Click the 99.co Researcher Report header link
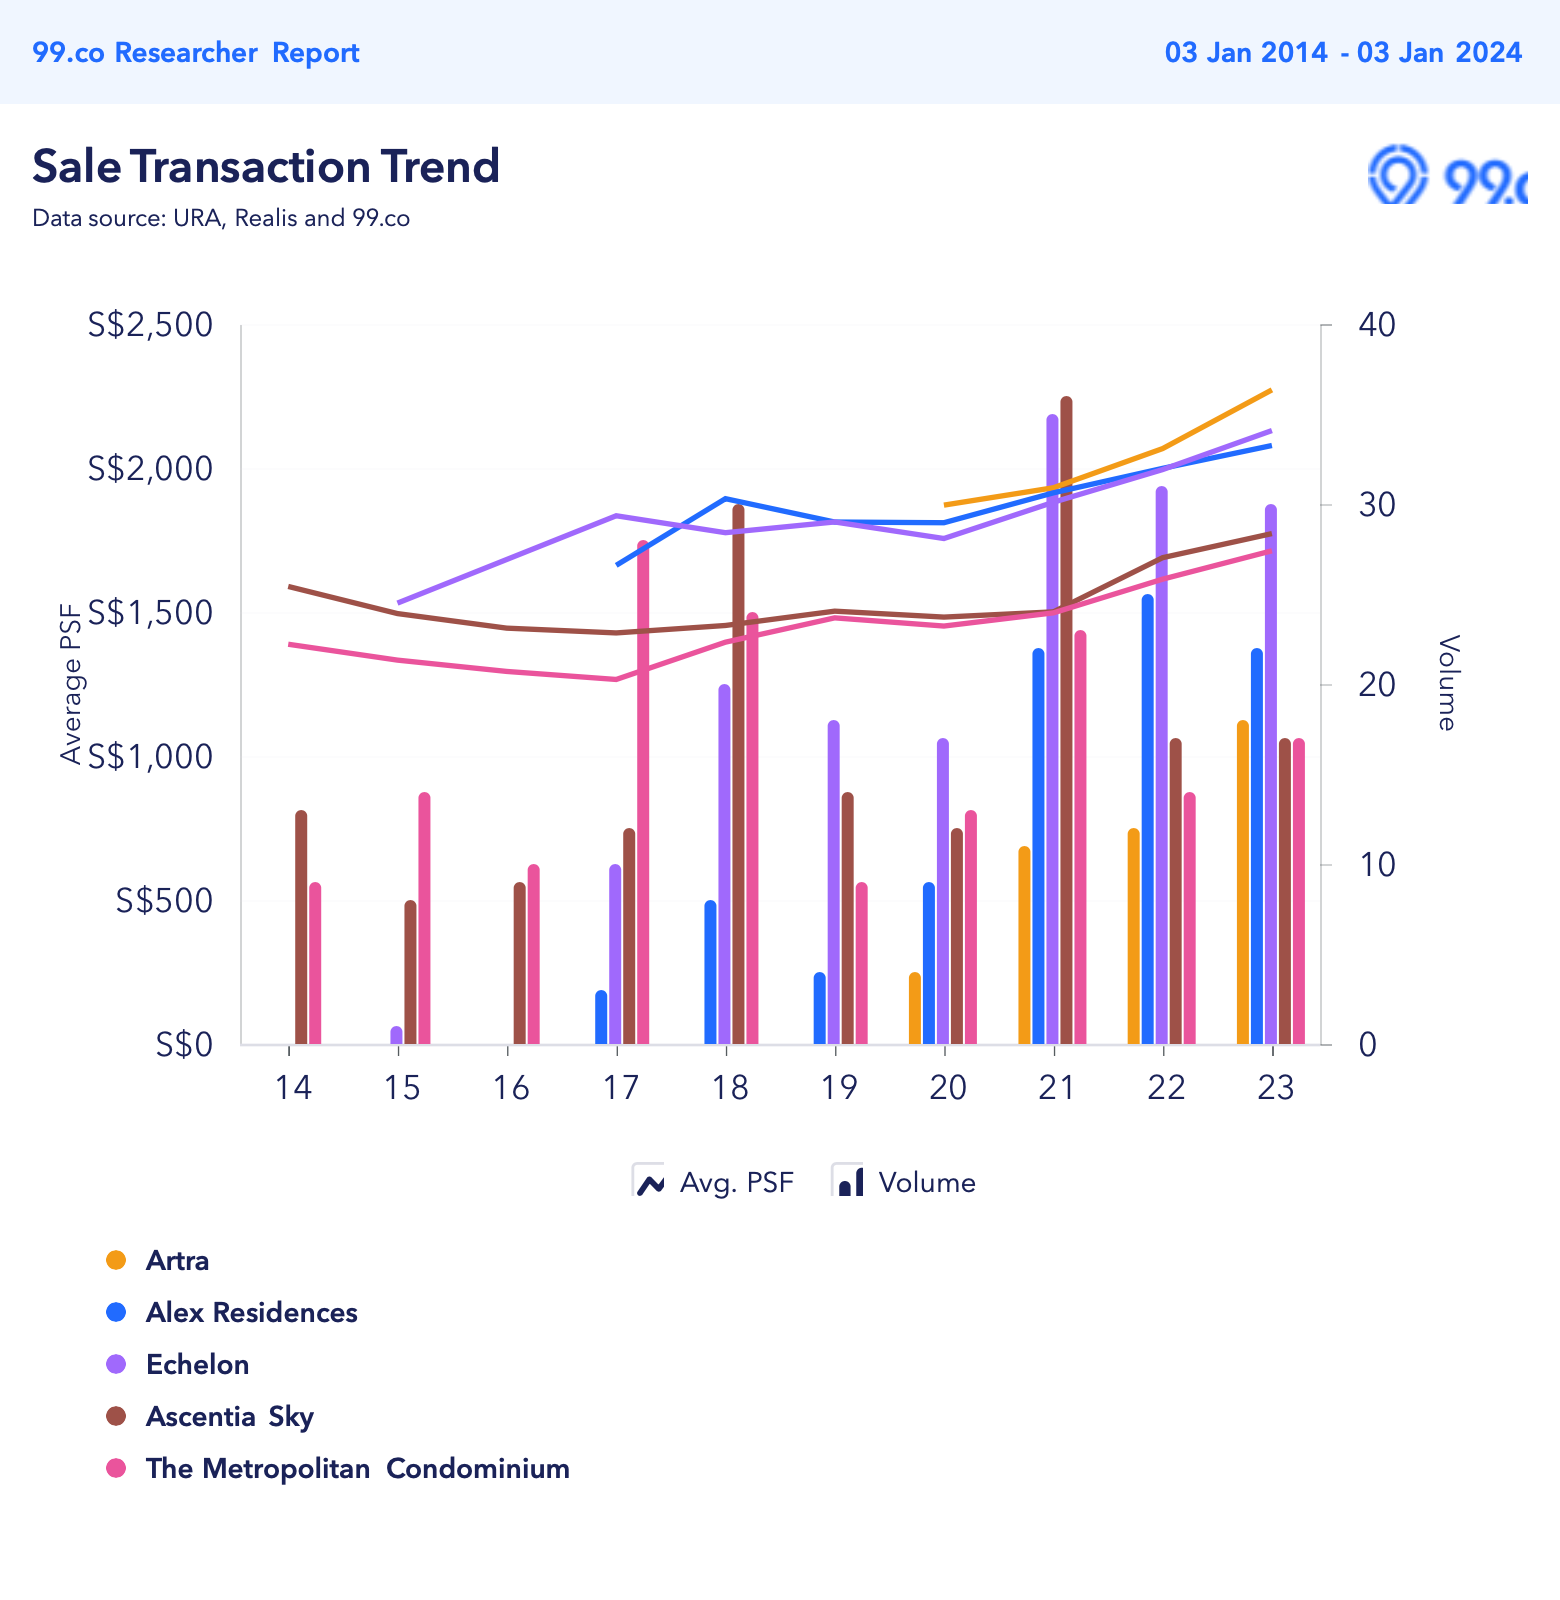 pos(196,52)
